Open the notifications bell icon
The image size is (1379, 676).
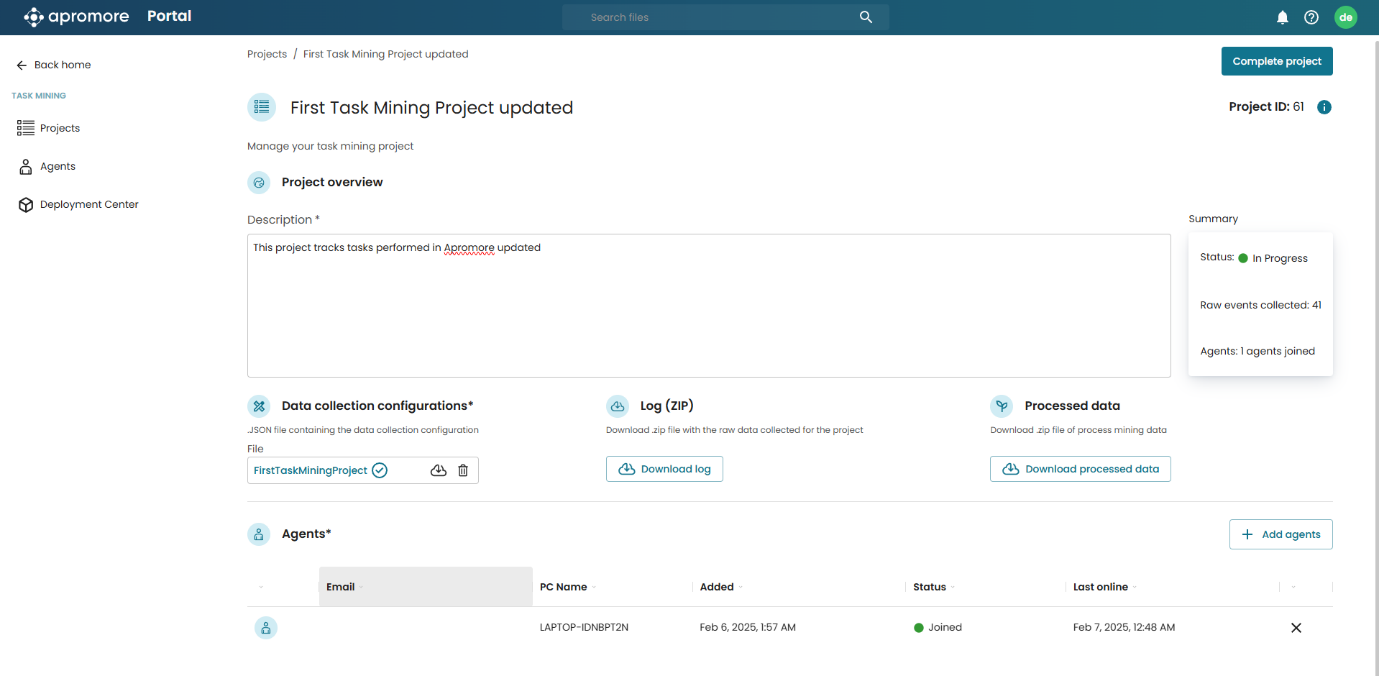[1282, 17]
